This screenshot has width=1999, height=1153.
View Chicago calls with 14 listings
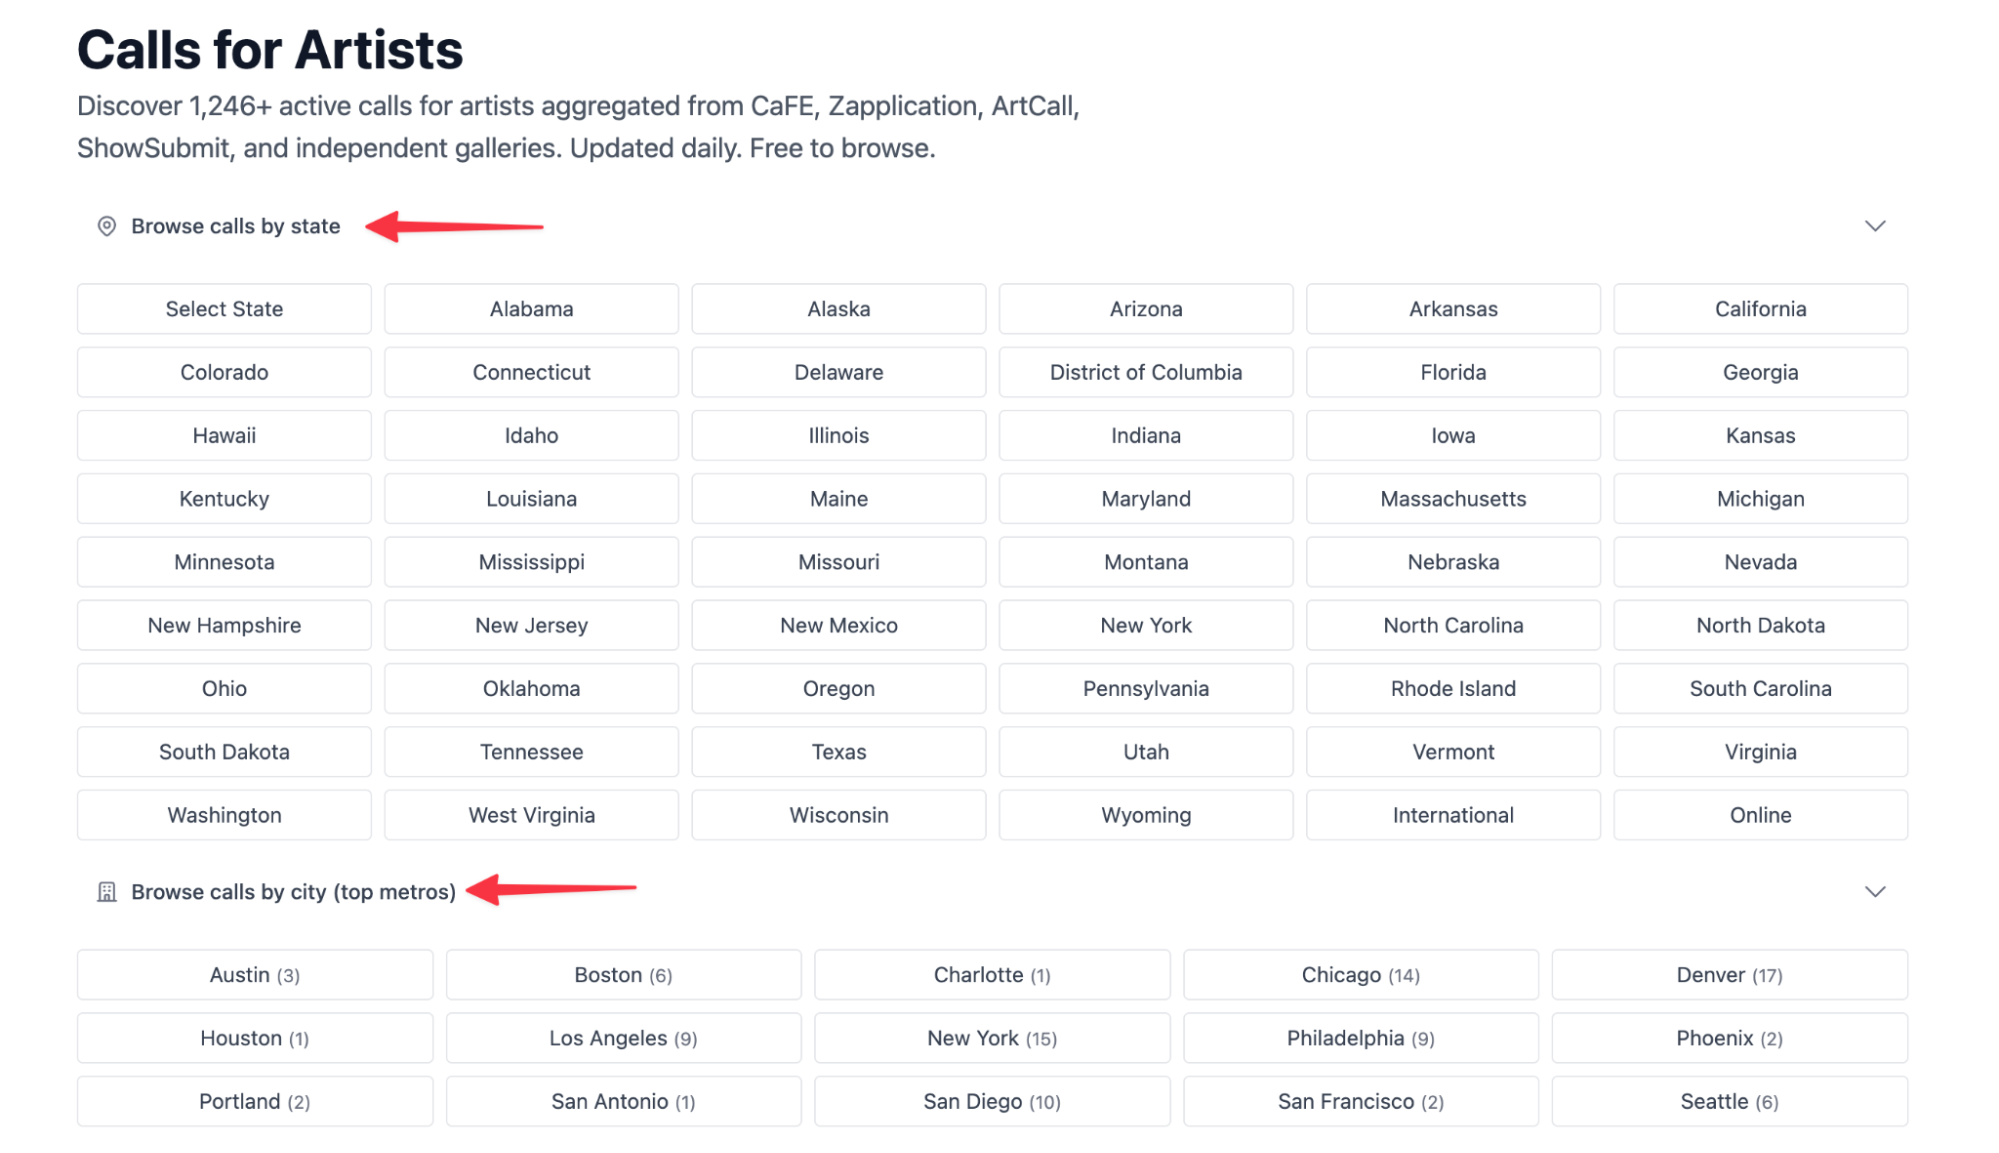tap(1360, 975)
